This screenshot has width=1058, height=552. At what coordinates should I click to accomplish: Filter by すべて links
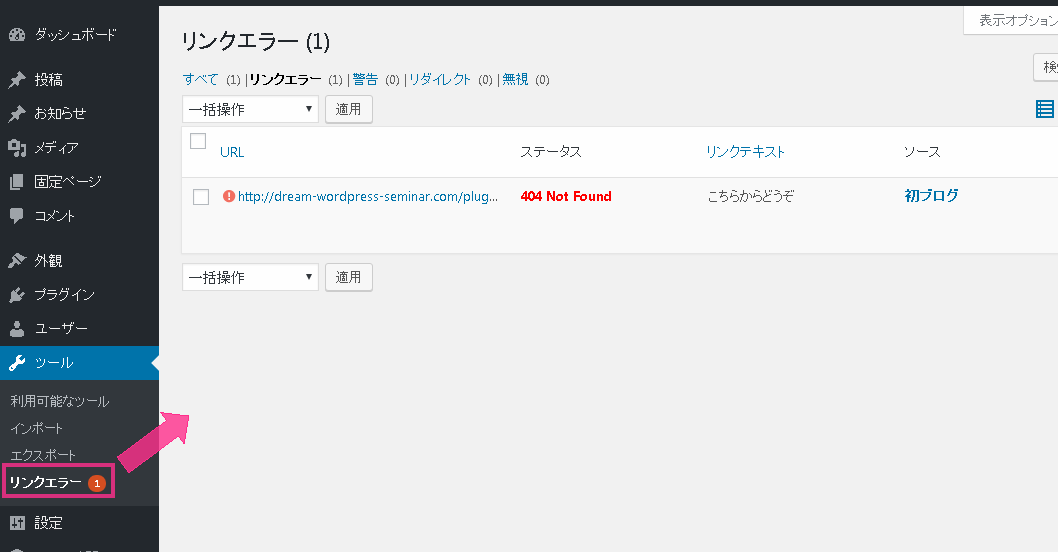[x=200, y=80]
